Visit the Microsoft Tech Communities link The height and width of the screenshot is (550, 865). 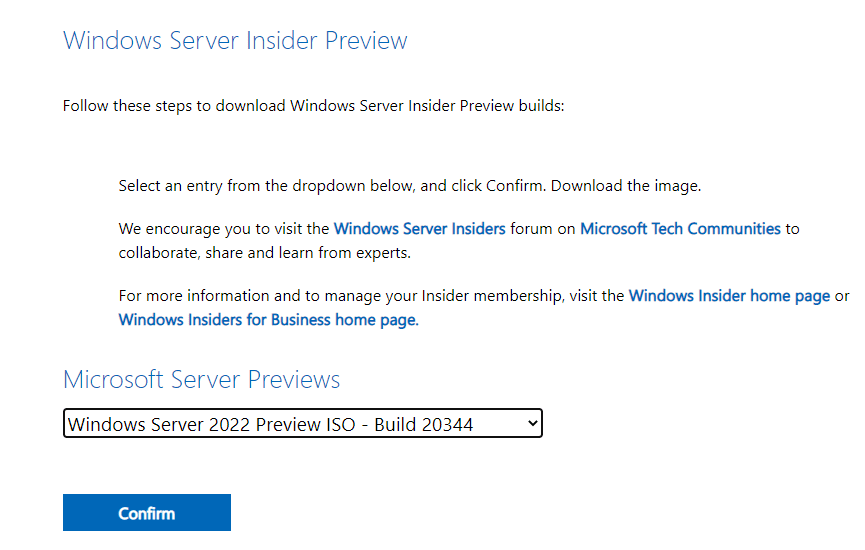point(680,228)
